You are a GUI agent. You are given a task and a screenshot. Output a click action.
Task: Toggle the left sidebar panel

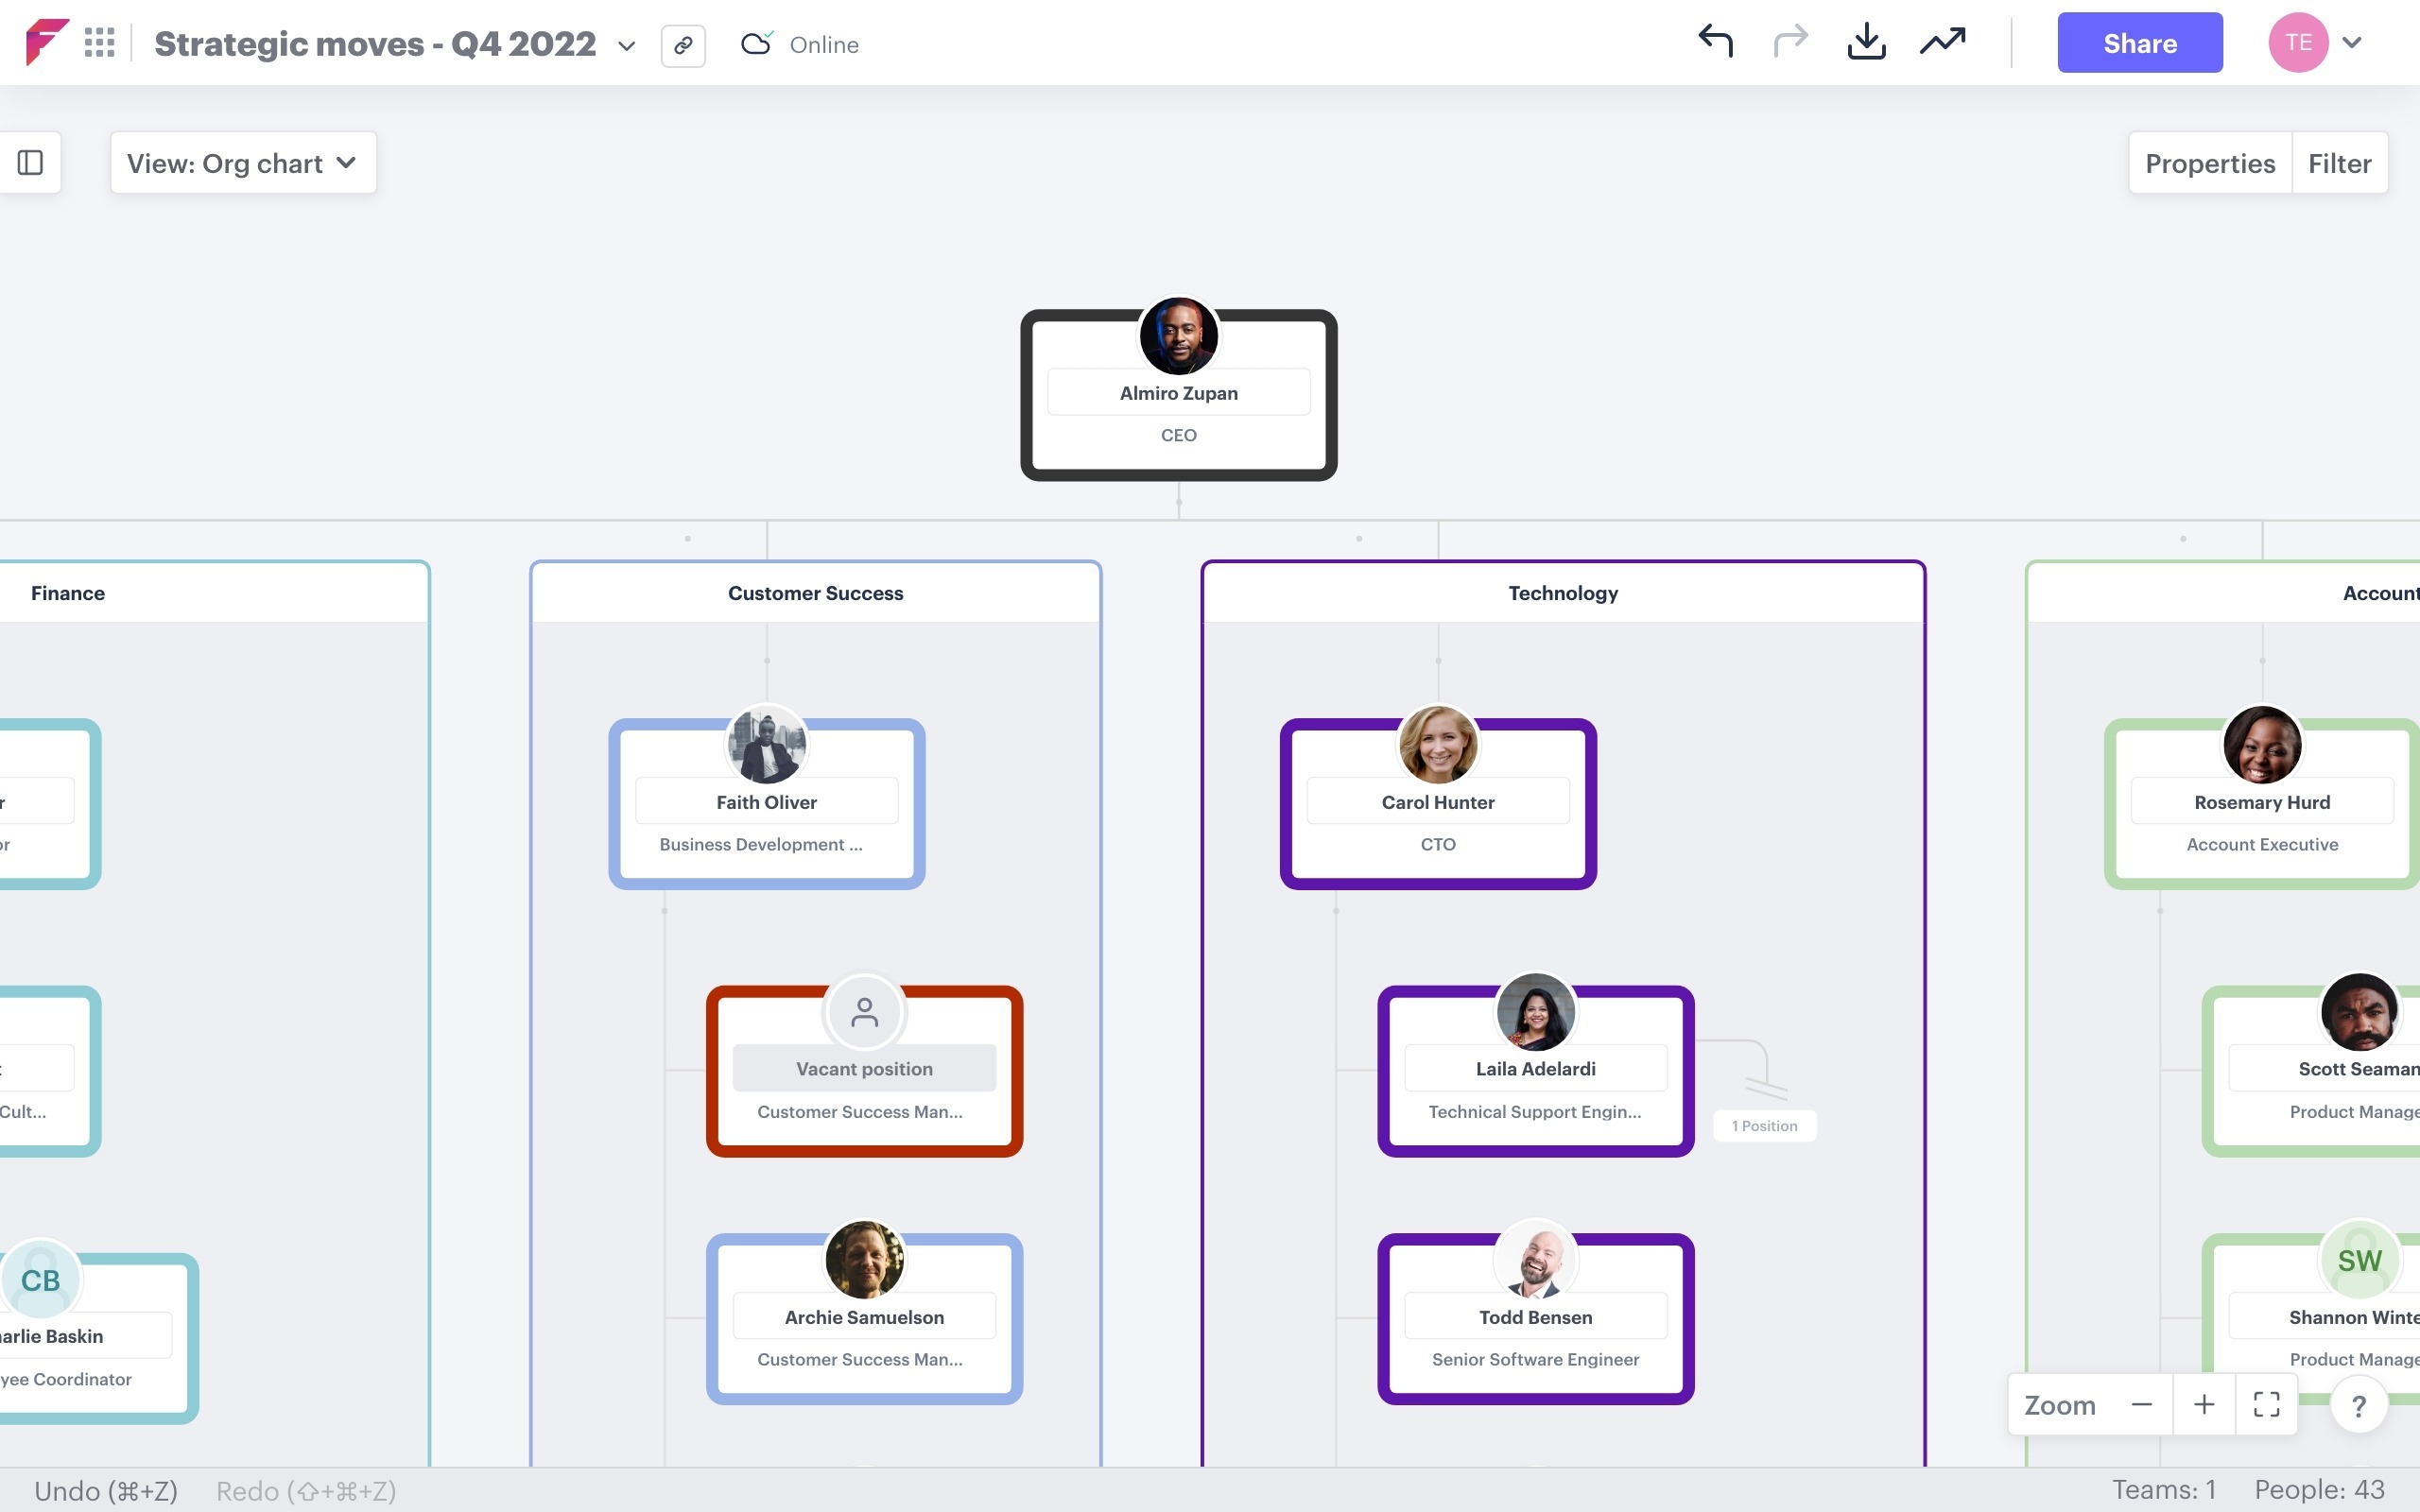pos(29,161)
